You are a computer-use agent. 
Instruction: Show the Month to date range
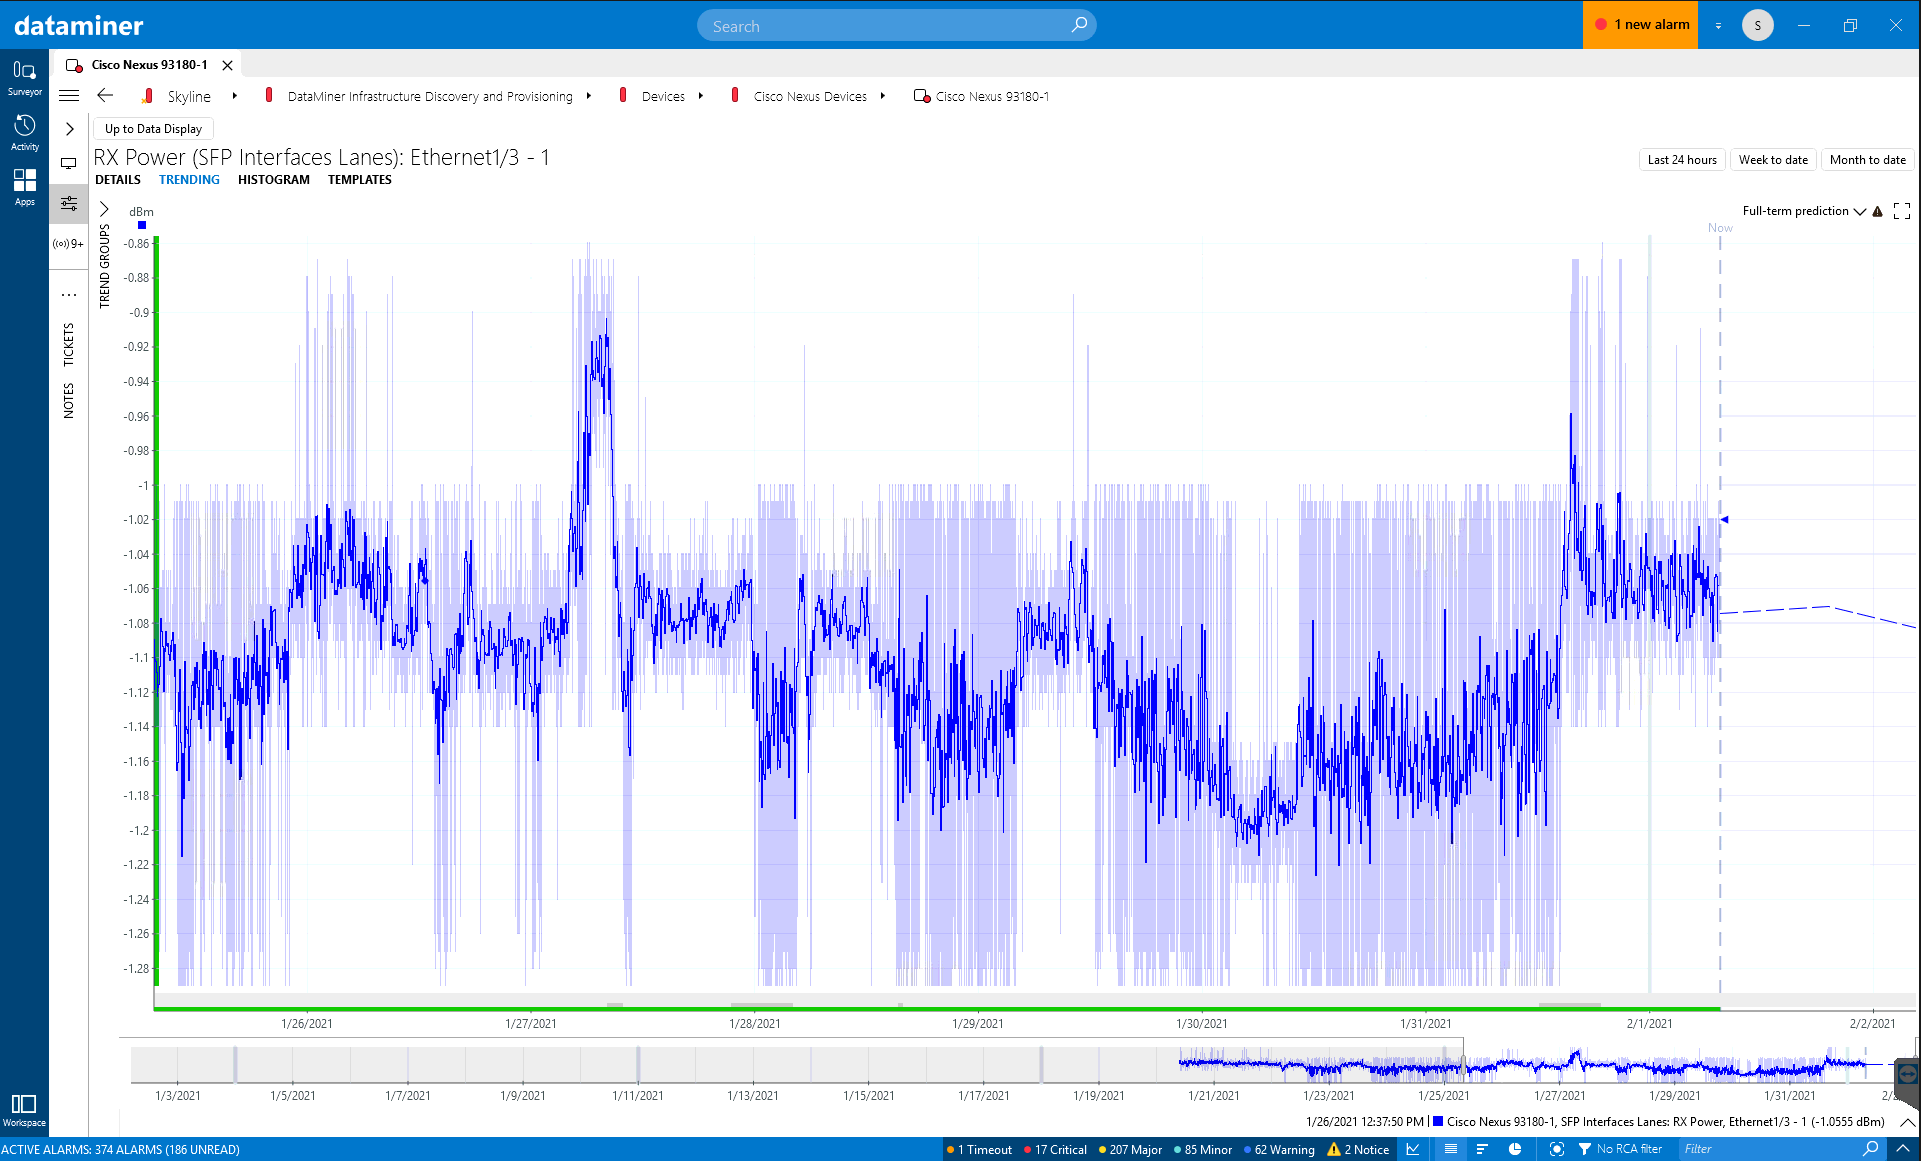(1867, 160)
